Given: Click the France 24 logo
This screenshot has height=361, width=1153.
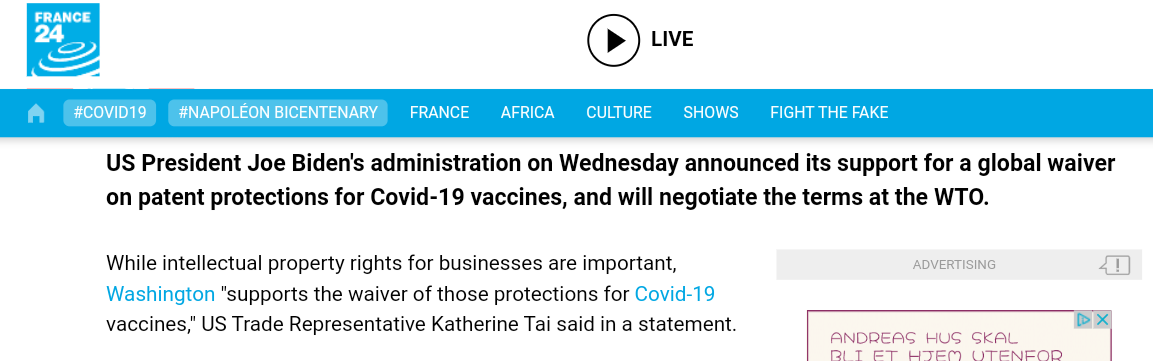Looking at the screenshot, I should click(x=63, y=40).
